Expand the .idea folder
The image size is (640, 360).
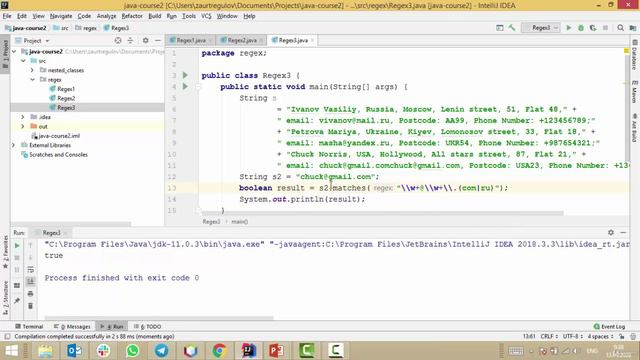tap(23, 117)
